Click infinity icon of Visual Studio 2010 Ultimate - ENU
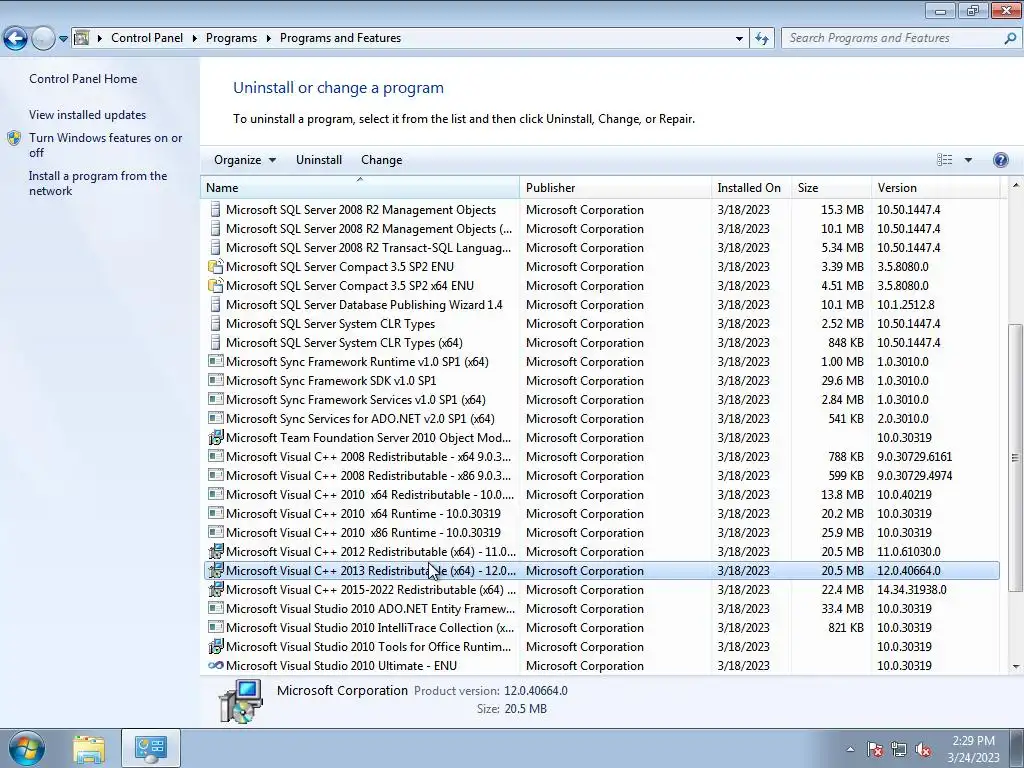The image size is (1024, 768). (216, 665)
